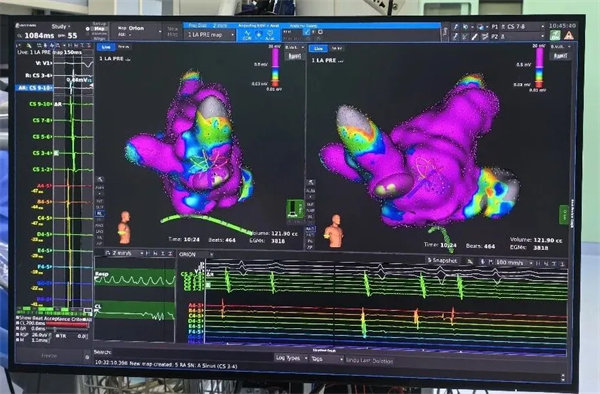
Task: Adjust the red CL acceptance slider
Action: tap(67, 325)
